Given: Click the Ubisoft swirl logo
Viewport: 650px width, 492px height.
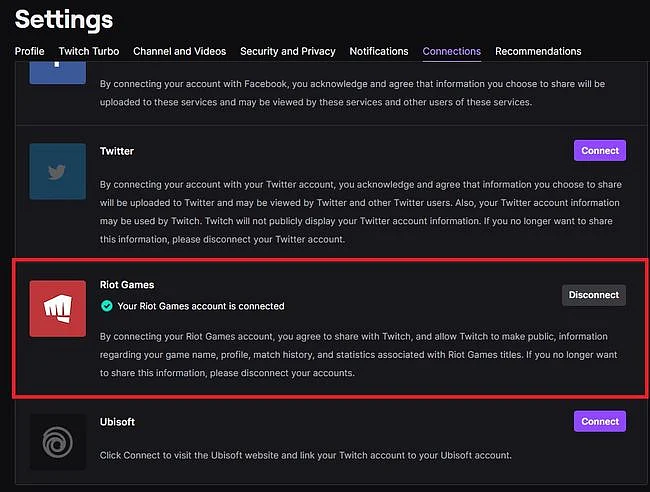Looking at the screenshot, I should [58, 442].
